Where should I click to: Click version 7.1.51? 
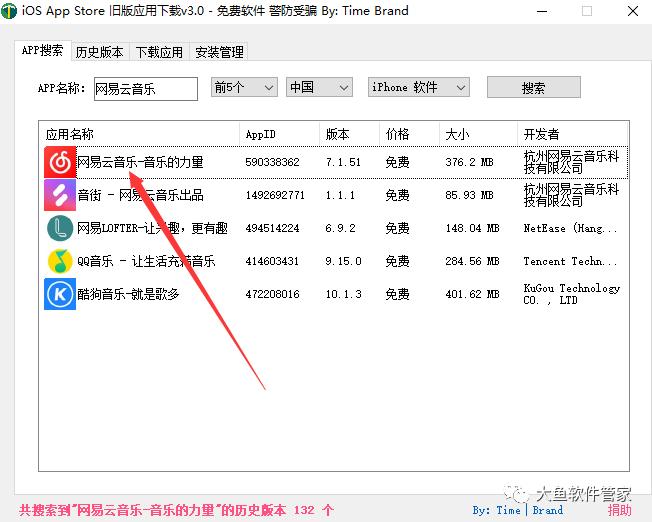coord(343,162)
